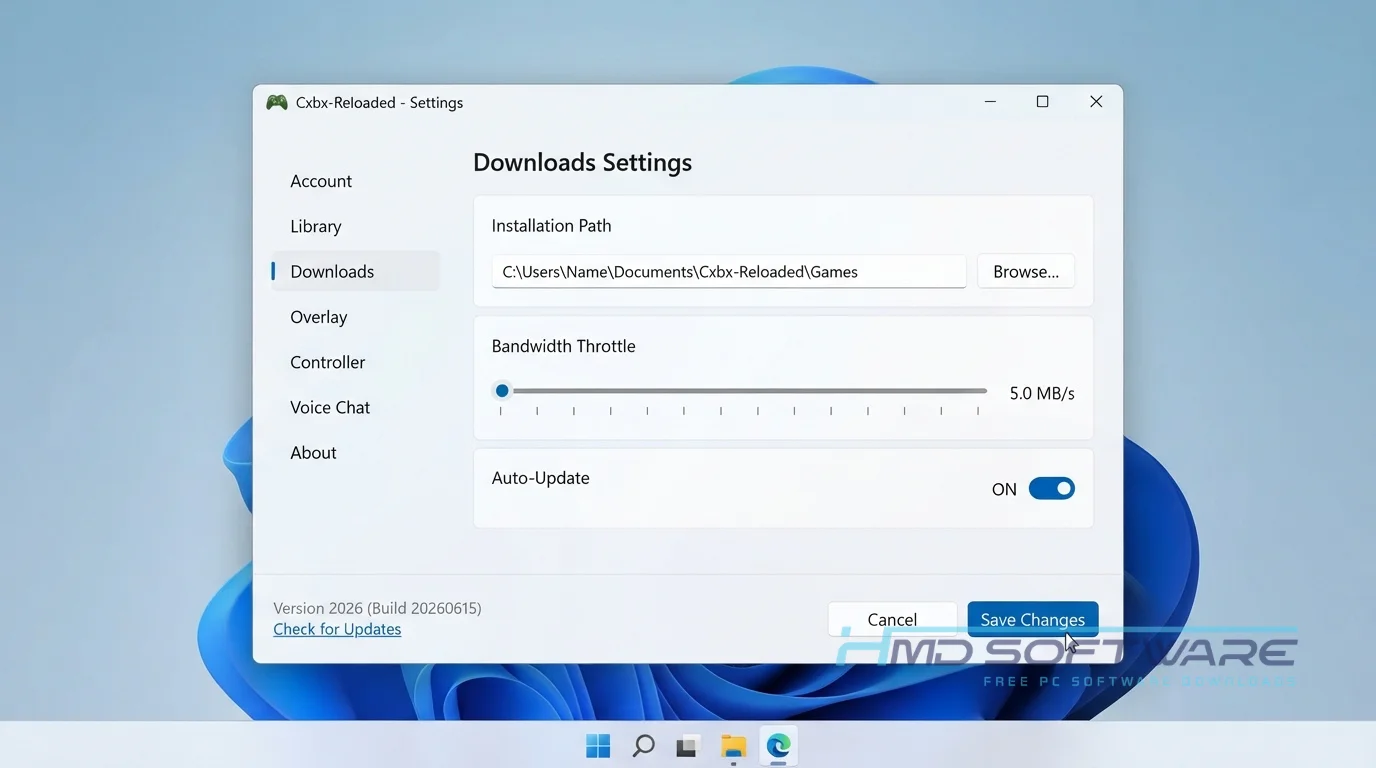Click the Check for Updates link
1376x768 pixels.
[337, 629]
